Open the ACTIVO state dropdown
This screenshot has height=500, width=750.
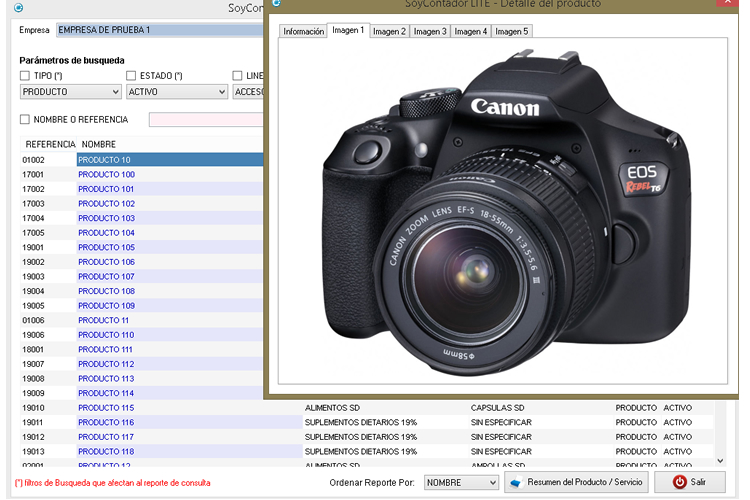(x=176, y=91)
